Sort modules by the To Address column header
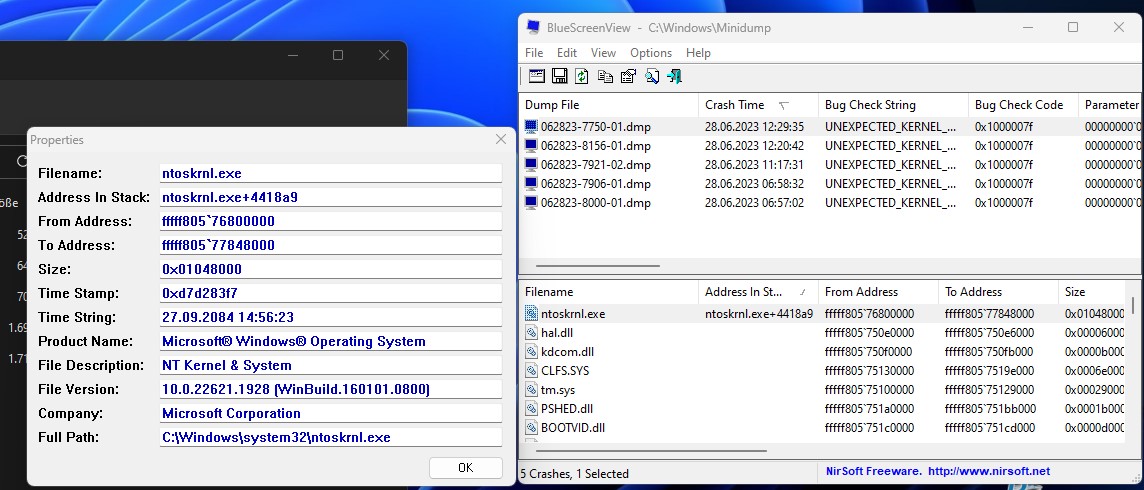1144x490 pixels. [x=998, y=292]
